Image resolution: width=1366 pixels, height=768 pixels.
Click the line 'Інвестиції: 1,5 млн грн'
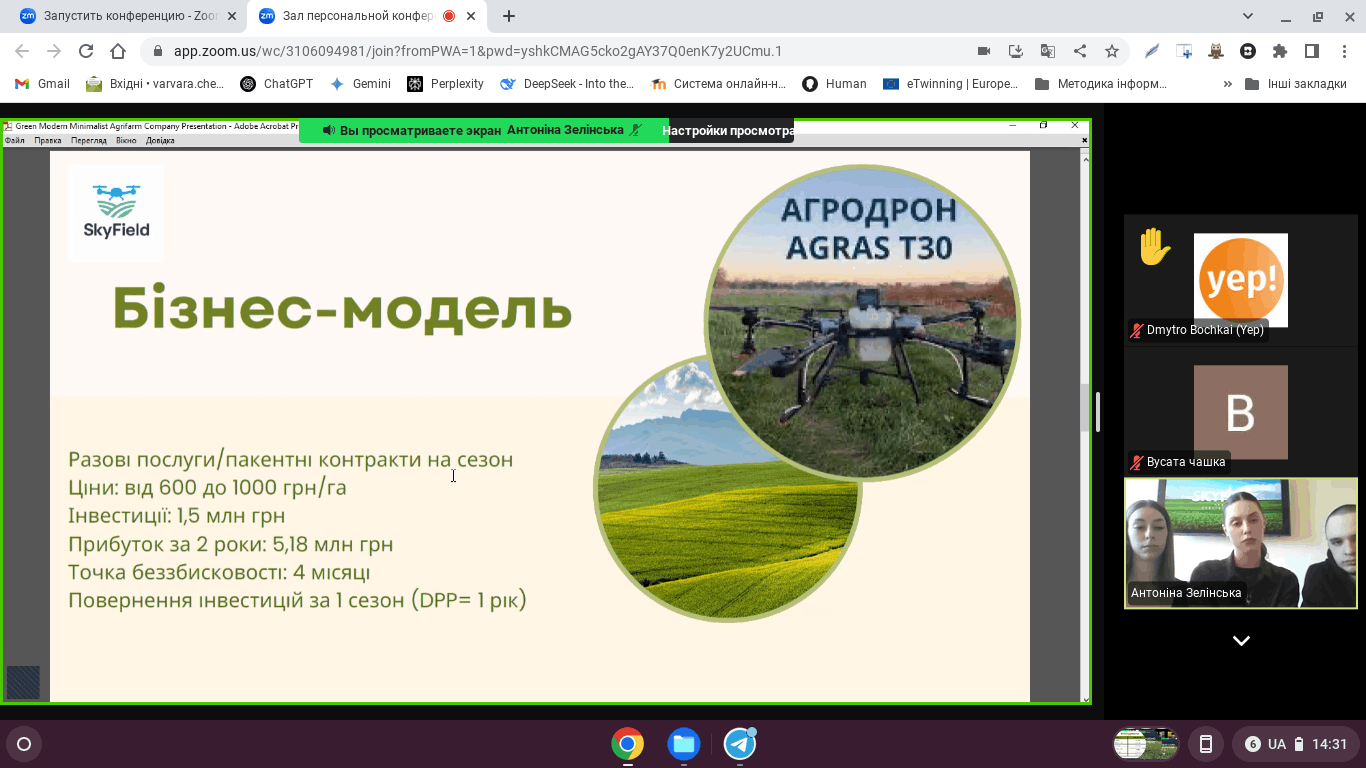point(177,516)
